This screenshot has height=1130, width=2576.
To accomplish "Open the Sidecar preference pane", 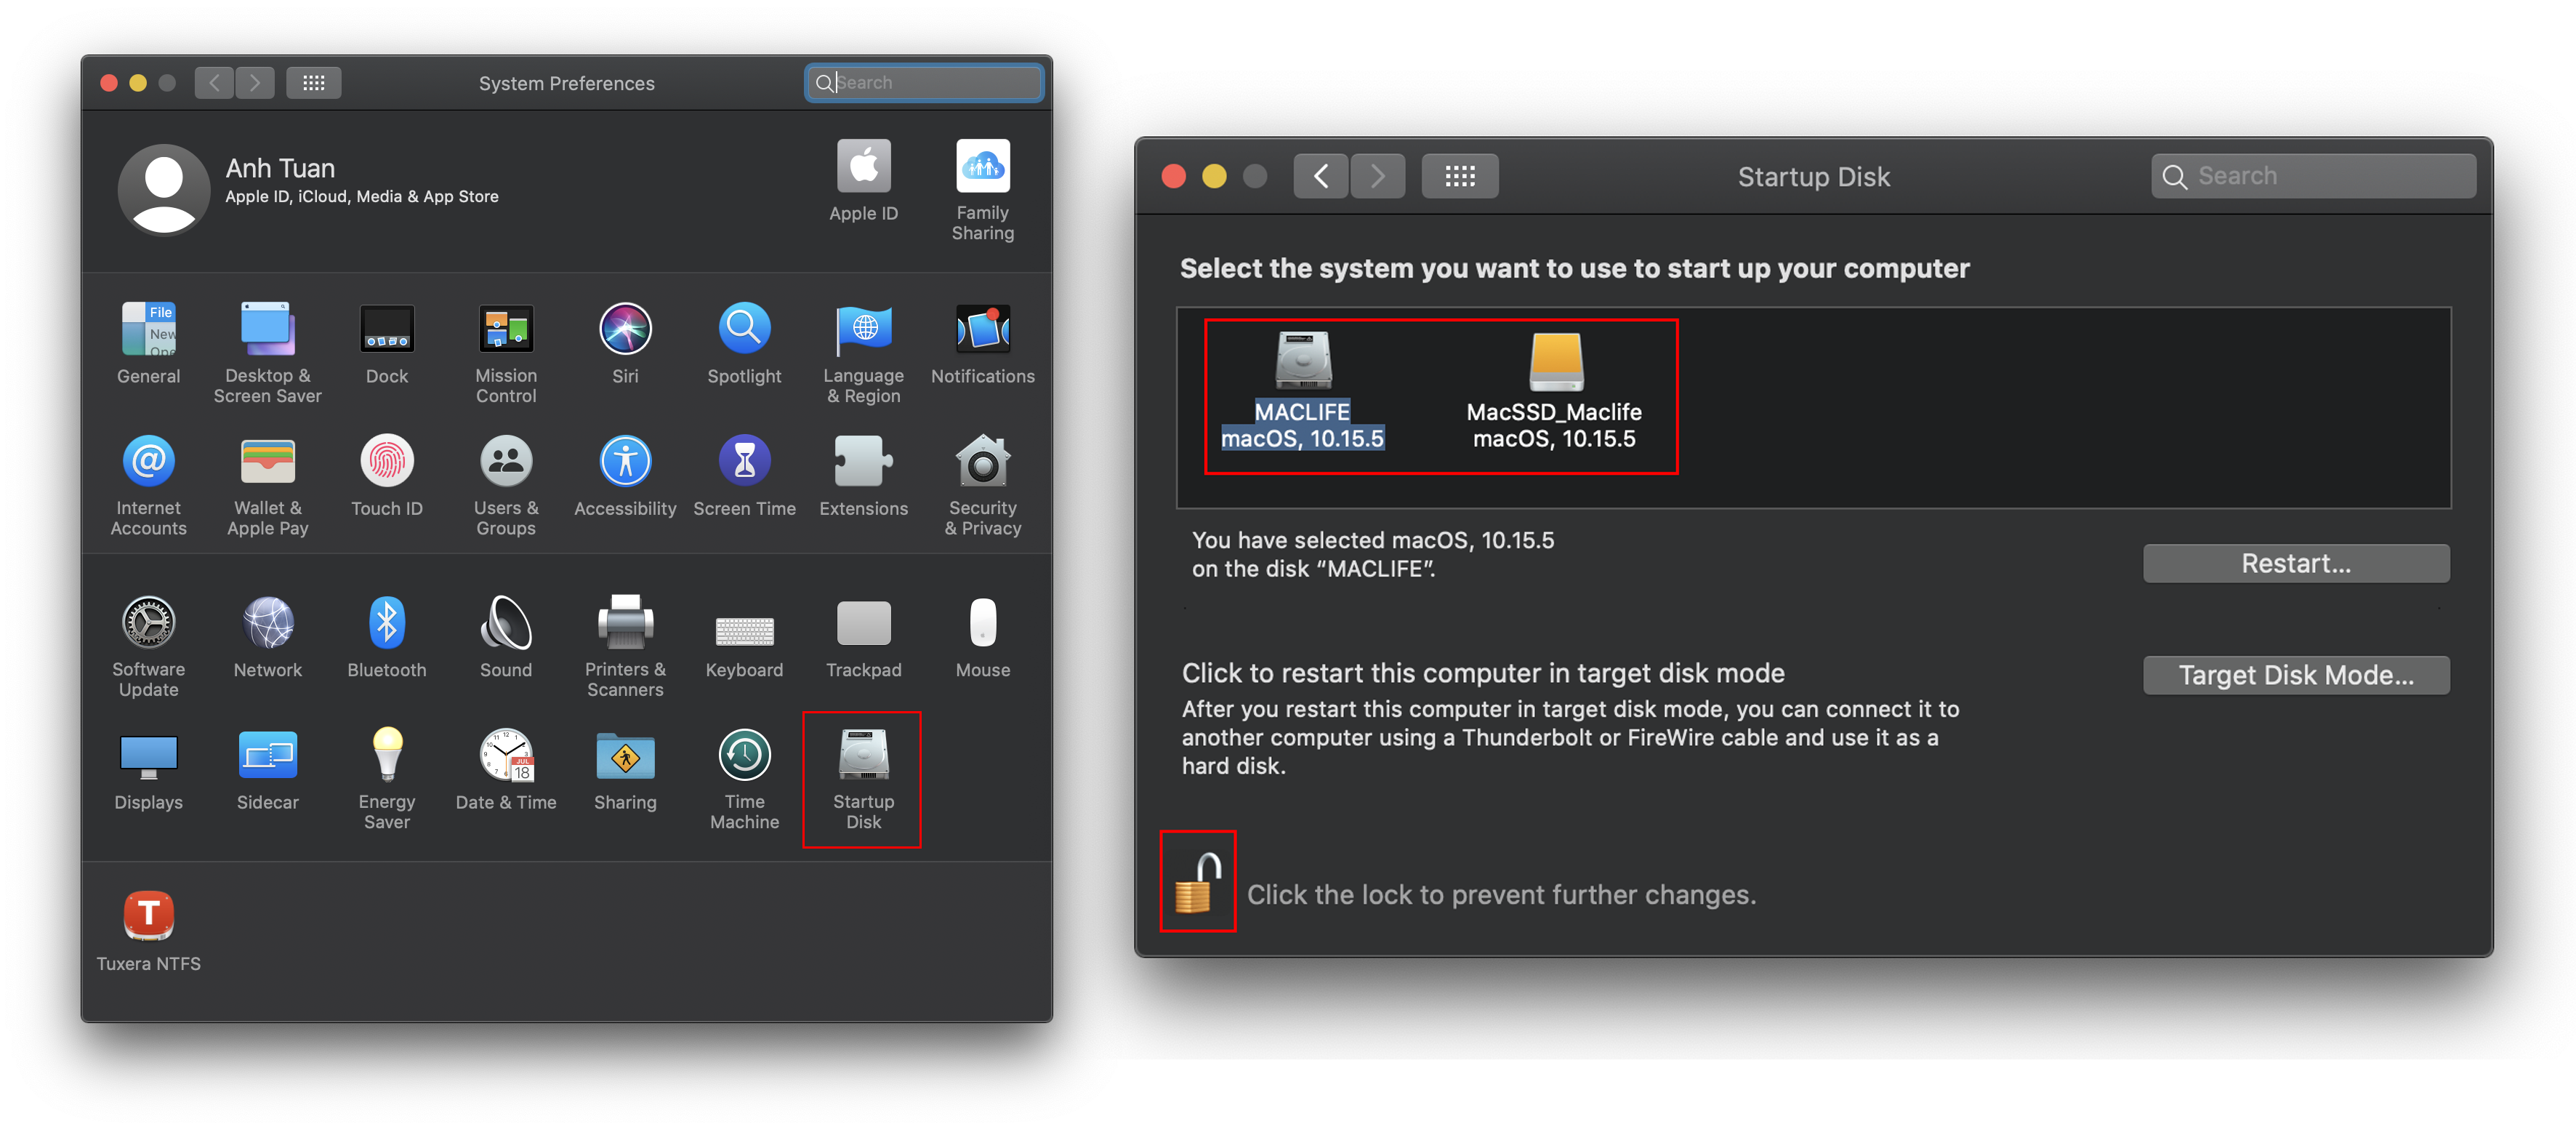I will (267, 770).
